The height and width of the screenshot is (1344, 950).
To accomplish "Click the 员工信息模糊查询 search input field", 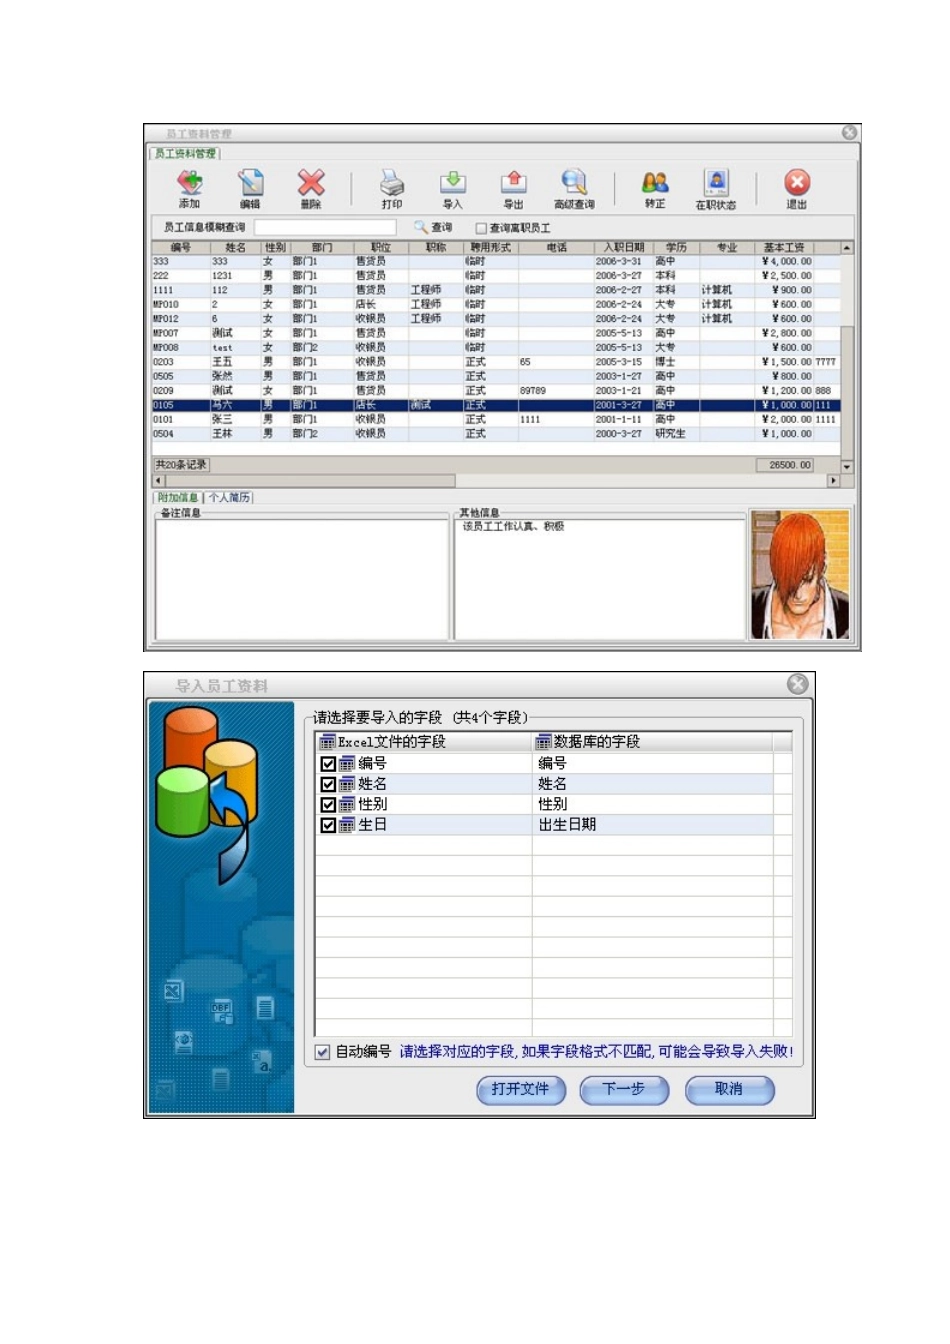I will click(x=326, y=228).
